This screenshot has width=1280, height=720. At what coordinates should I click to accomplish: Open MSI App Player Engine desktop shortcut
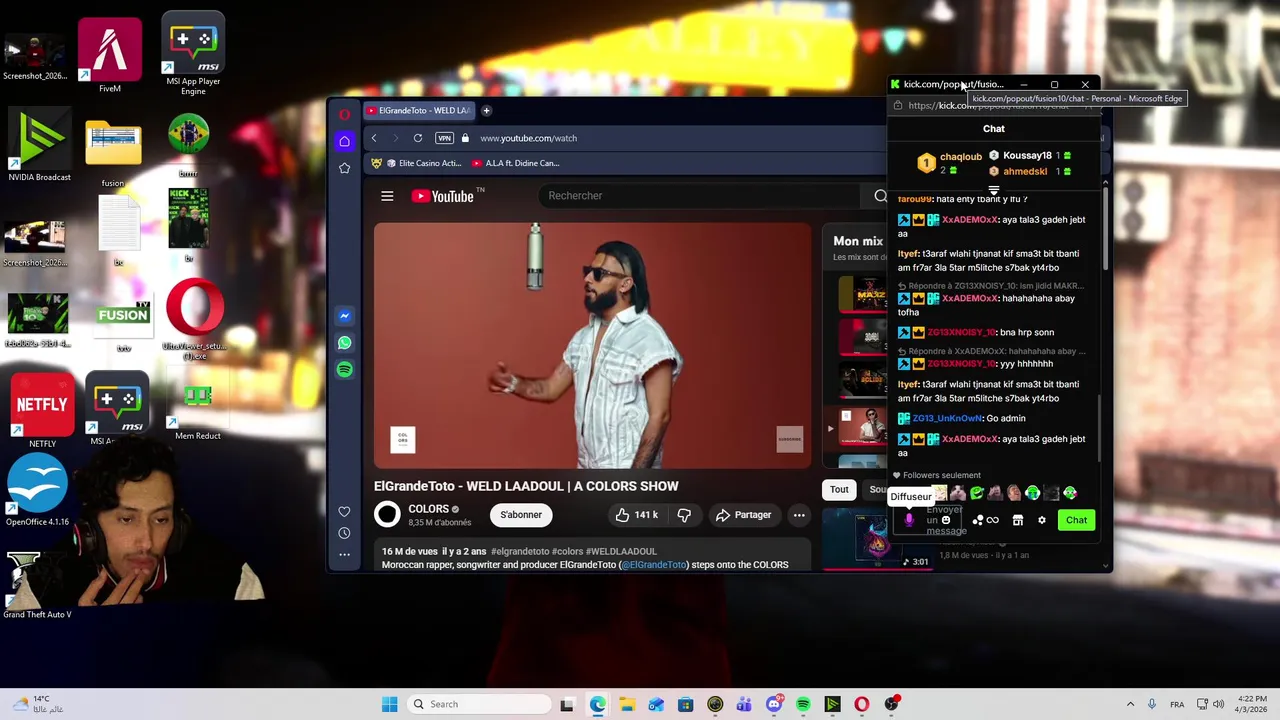(193, 55)
